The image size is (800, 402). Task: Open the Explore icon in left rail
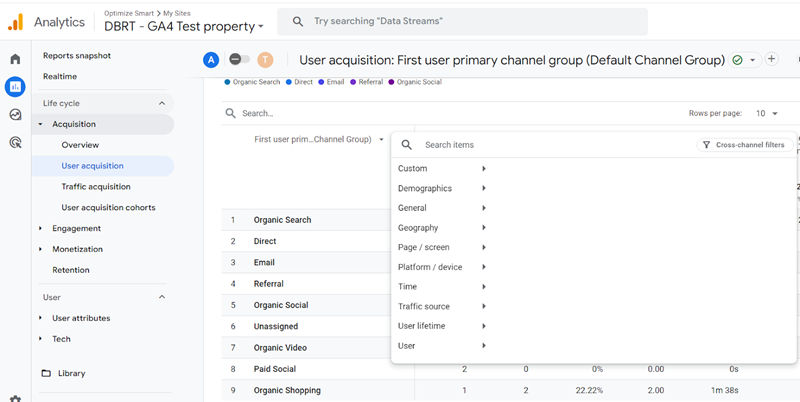click(x=15, y=115)
